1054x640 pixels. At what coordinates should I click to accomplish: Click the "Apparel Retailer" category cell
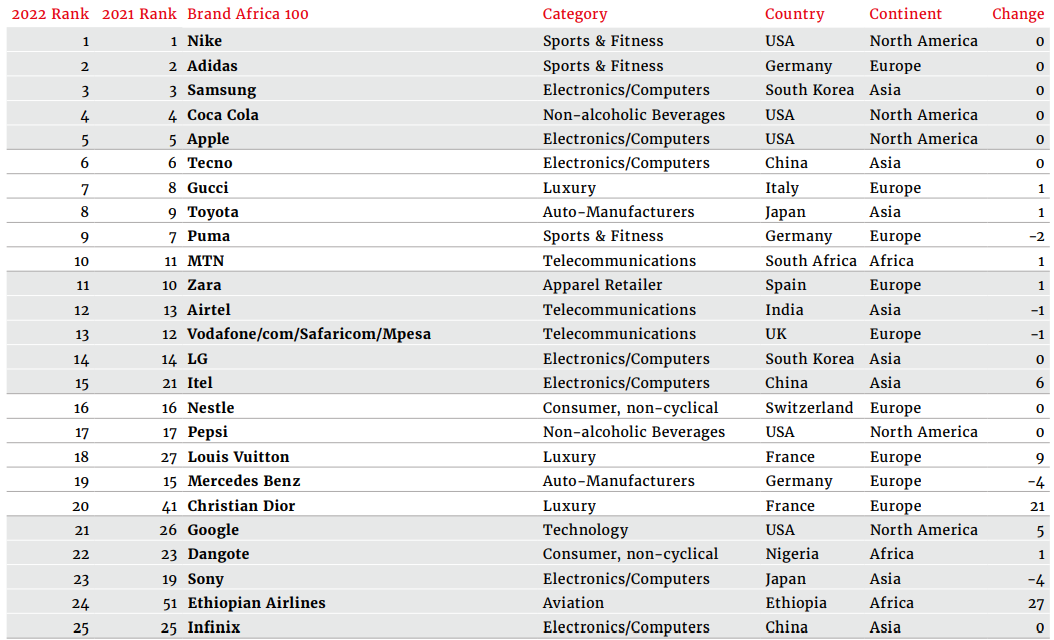coord(603,285)
